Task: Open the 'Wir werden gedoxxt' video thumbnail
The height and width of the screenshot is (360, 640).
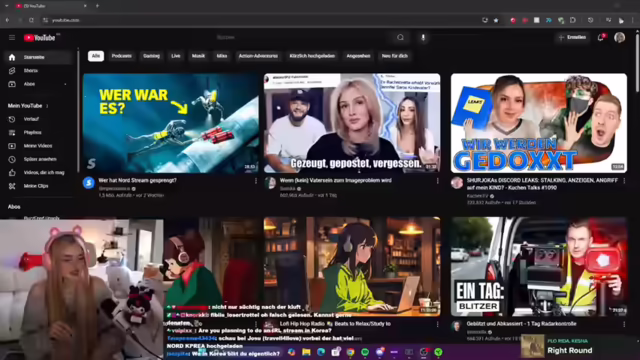Action: (x=539, y=123)
